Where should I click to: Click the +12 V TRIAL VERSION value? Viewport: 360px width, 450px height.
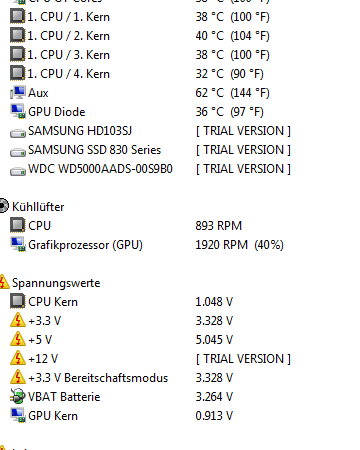pos(243,359)
